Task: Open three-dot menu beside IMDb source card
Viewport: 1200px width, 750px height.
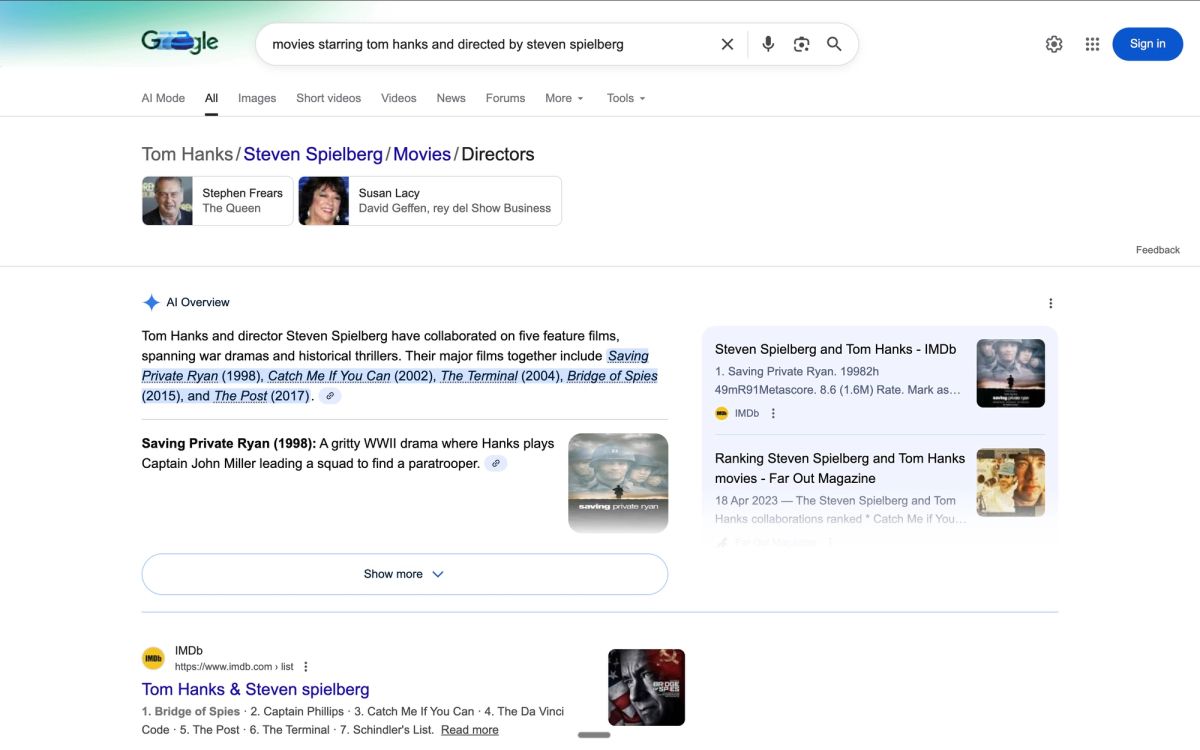Action: [x=773, y=413]
